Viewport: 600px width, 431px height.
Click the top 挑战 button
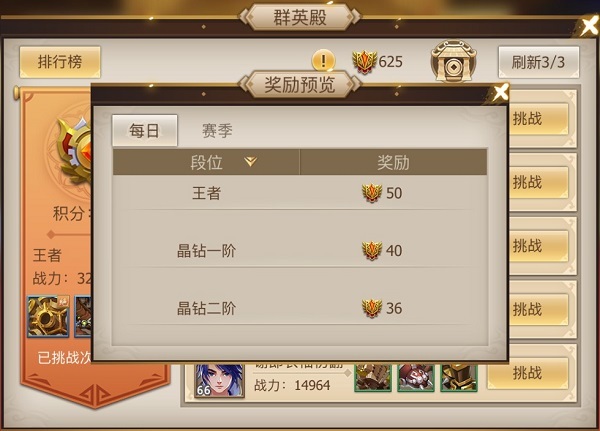pos(537,119)
